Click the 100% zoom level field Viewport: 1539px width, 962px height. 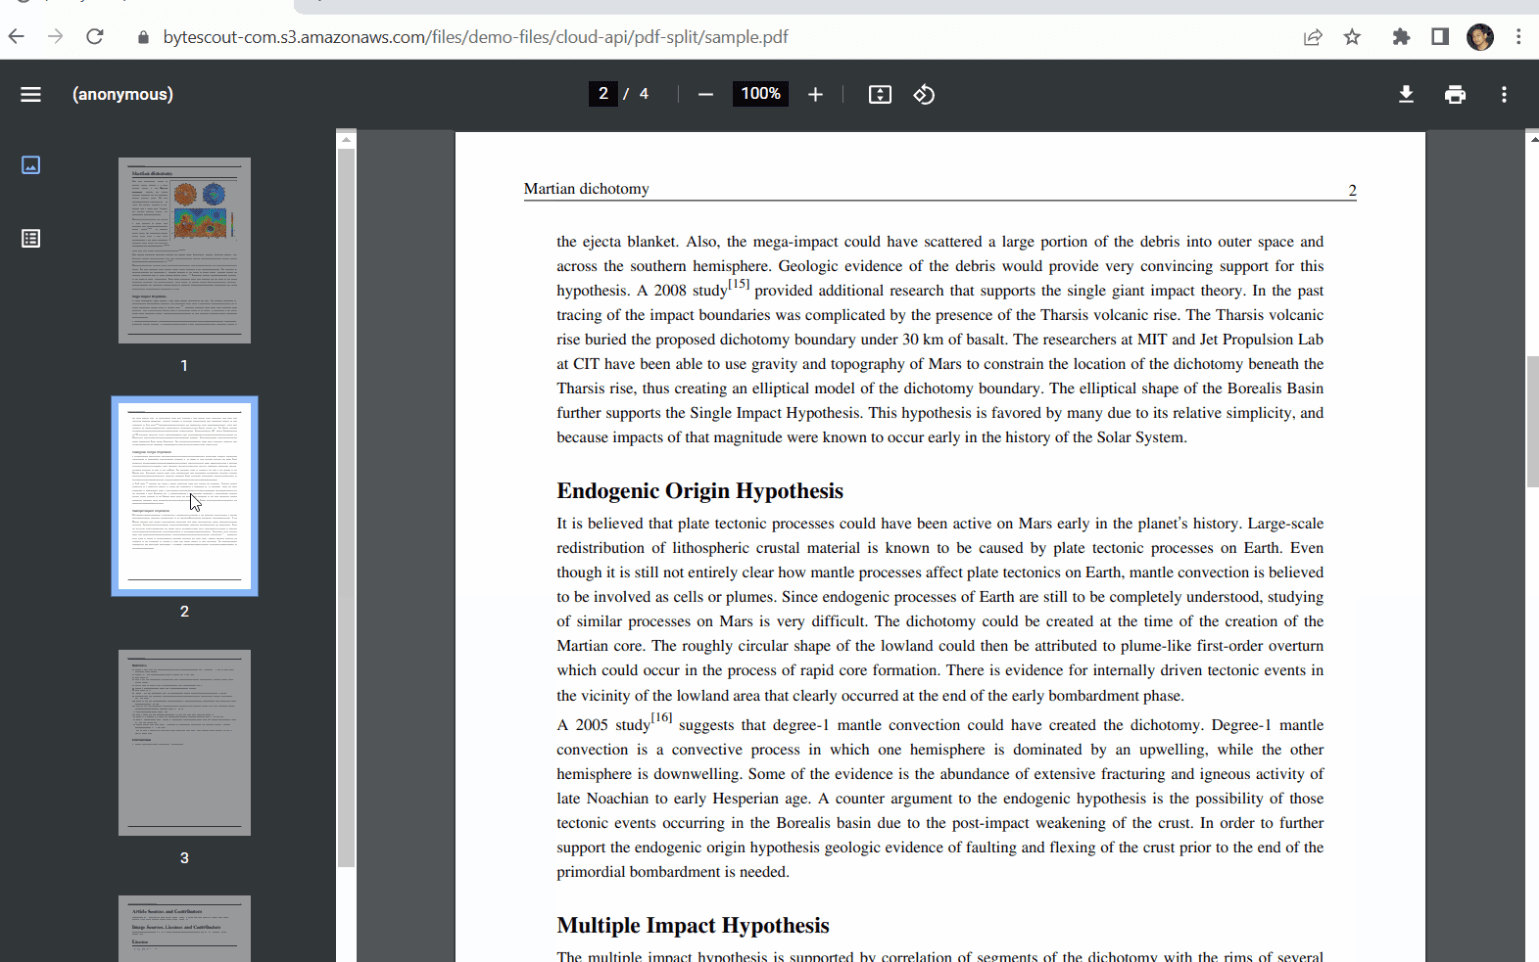[760, 94]
